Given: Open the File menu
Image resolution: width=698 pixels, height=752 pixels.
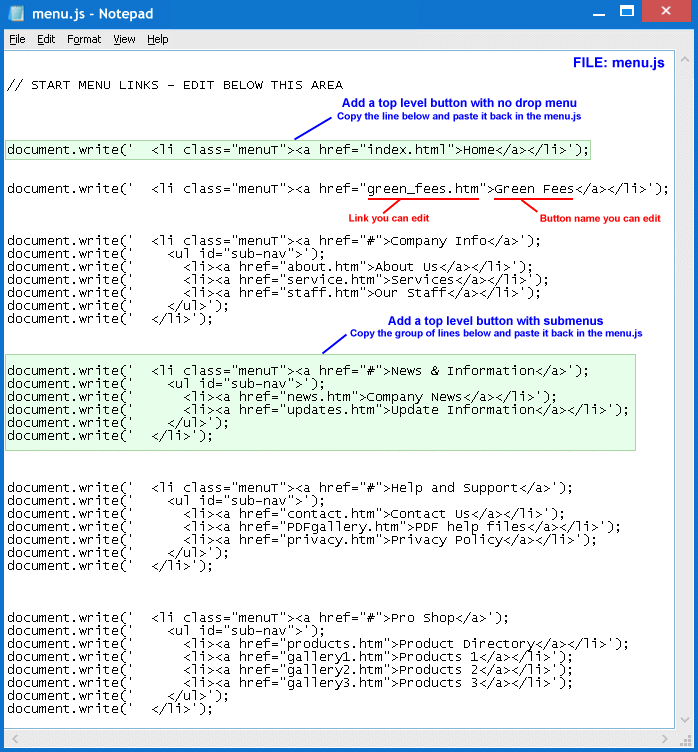Looking at the screenshot, I should click(x=17, y=39).
